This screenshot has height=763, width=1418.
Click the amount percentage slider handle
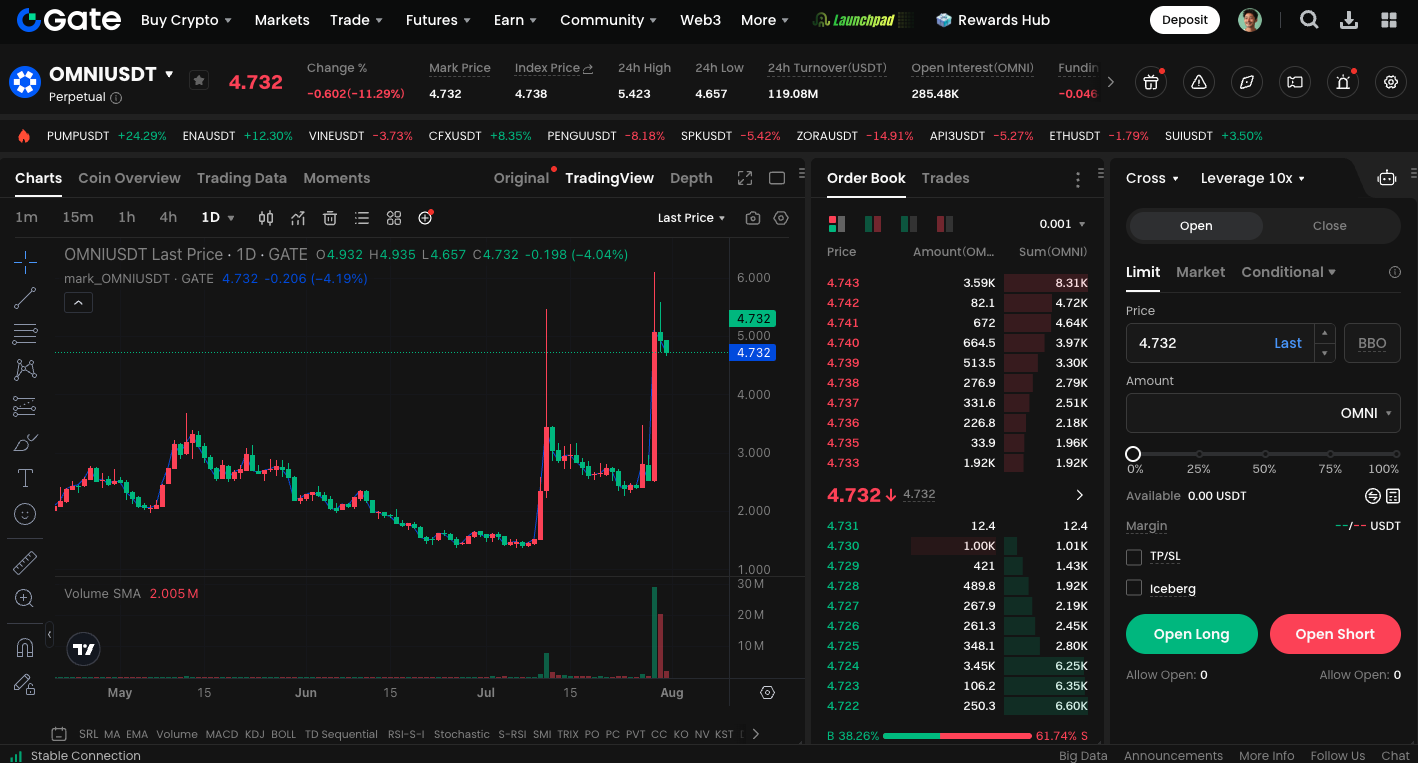pos(1133,454)
